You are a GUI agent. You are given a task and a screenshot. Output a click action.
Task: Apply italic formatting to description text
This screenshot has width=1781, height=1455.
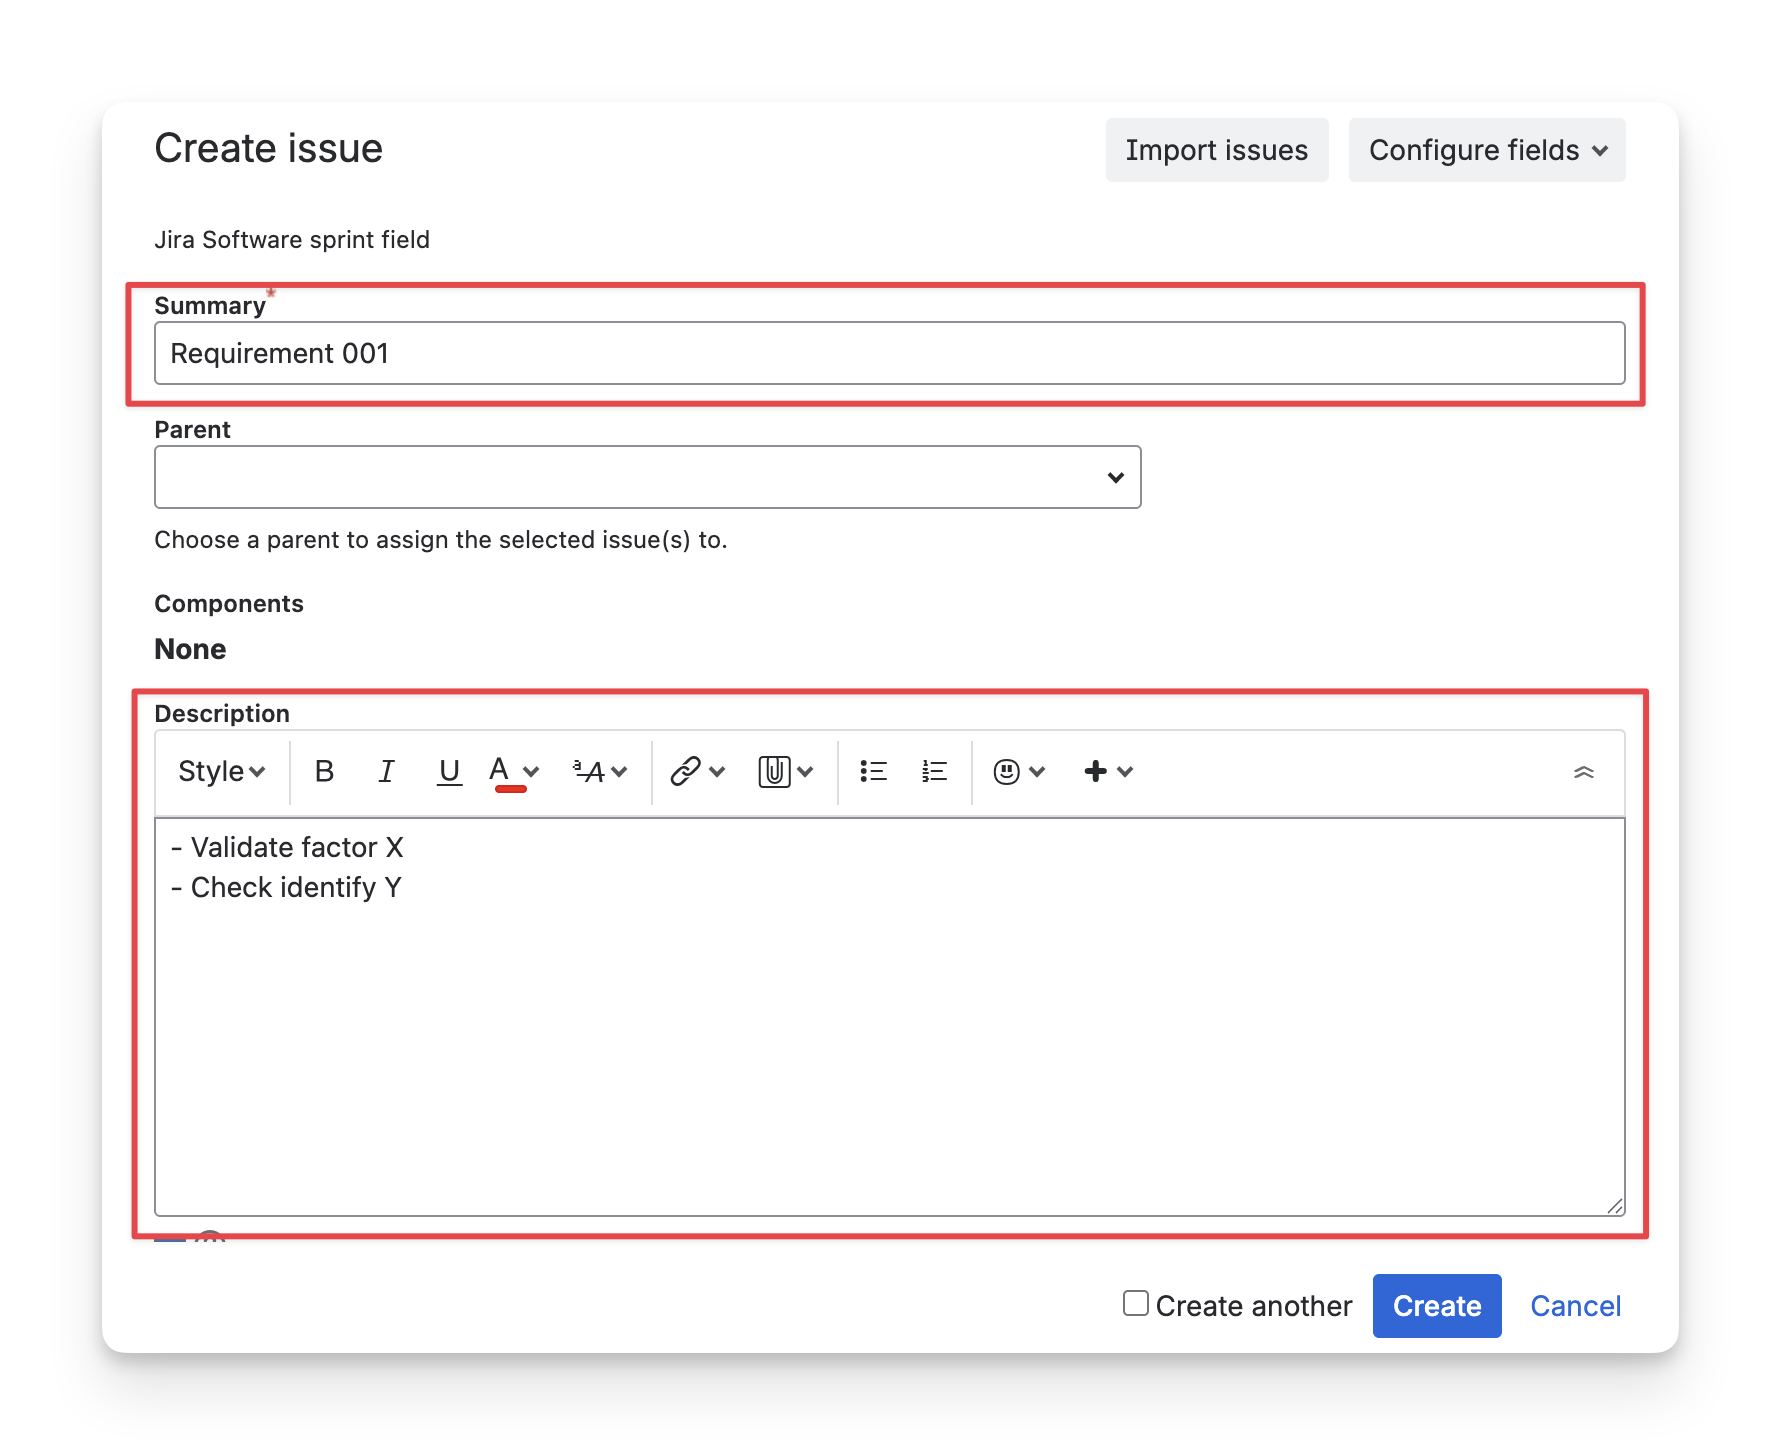386,772
